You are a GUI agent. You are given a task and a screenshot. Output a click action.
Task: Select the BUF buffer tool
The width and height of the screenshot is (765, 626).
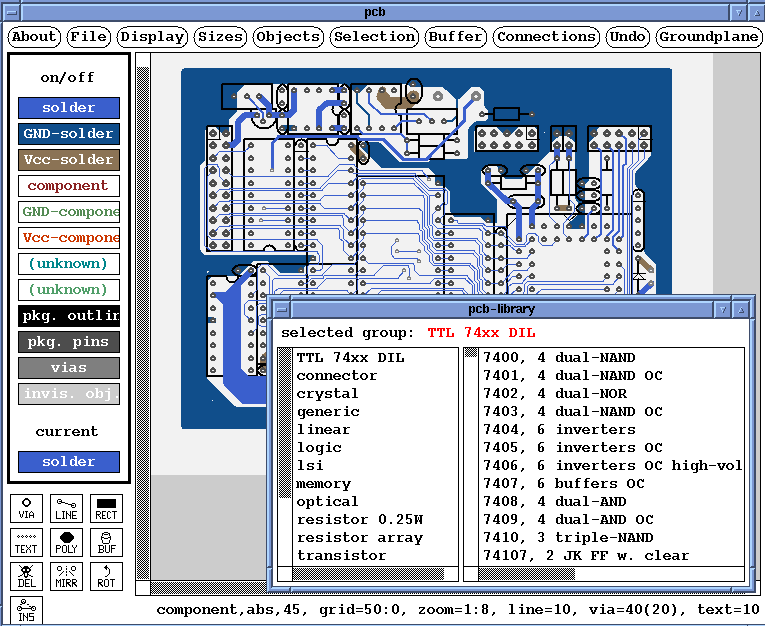pyautogui.click(x=106, y=543)
